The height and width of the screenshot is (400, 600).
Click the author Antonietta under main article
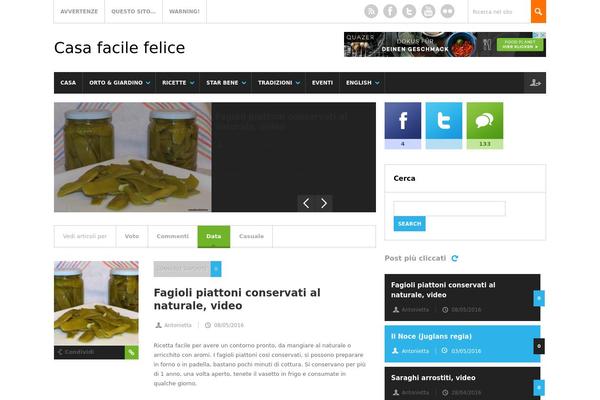pyautogui.click(x=178, y=325)
